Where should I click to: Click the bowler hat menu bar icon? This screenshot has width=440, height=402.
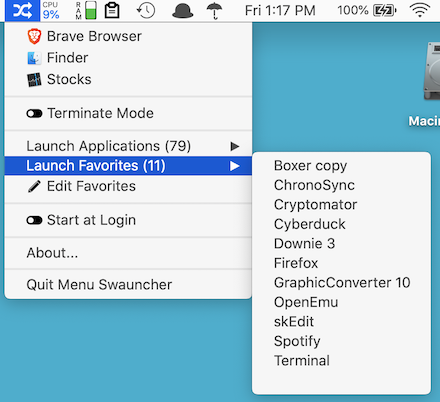point(182,11)
